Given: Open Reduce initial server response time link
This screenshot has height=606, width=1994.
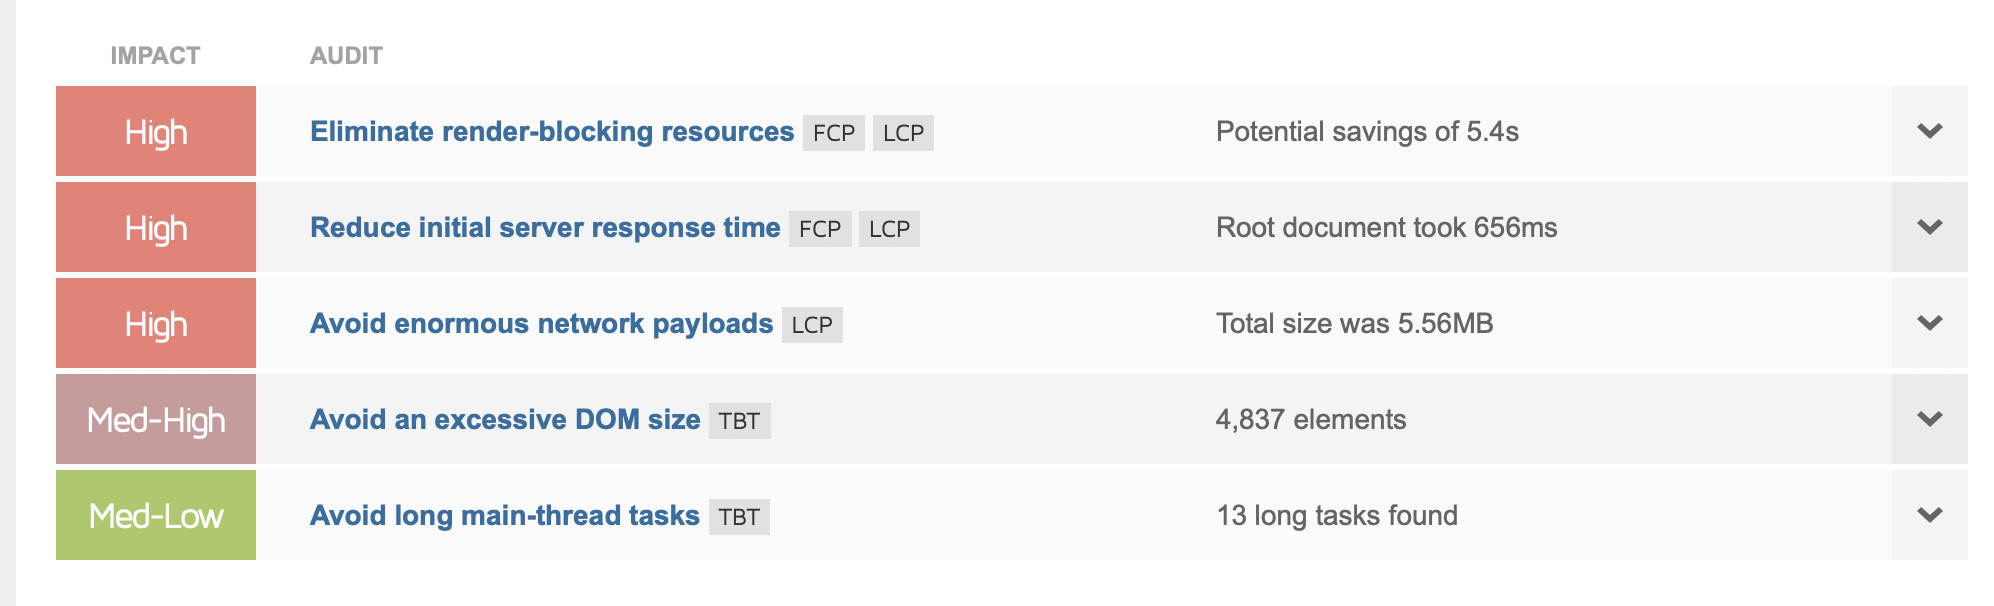Looking at the screenshot, I should click(545, 228).
